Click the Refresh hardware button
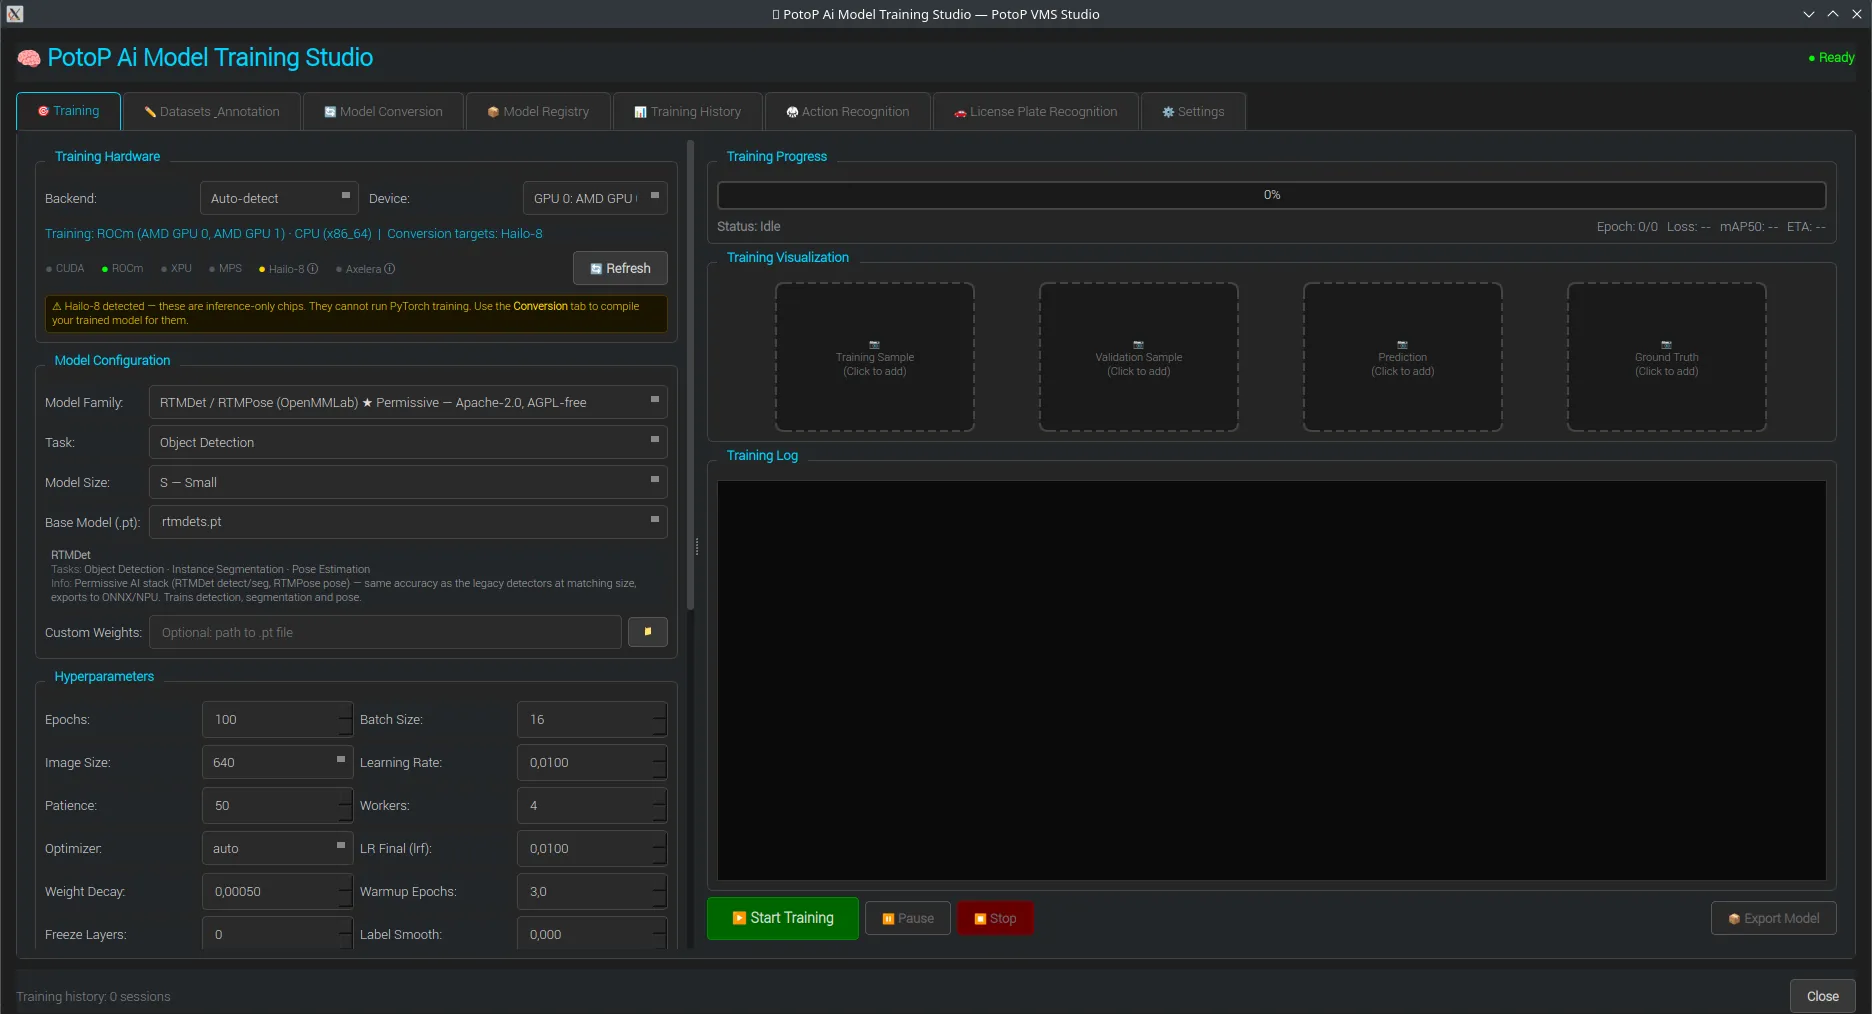Viewport: 1872px width, 1014px height. coord(620,268)
